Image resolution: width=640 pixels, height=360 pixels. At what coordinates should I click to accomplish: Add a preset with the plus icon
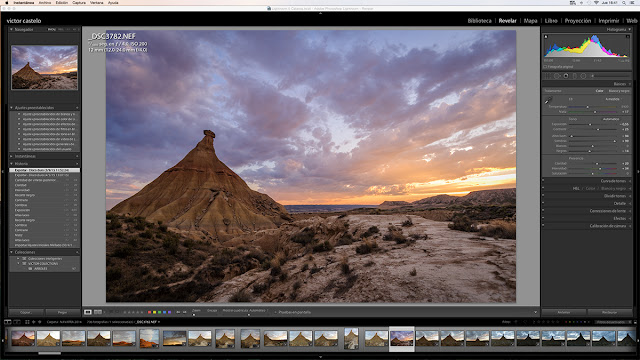coord(77,108)
